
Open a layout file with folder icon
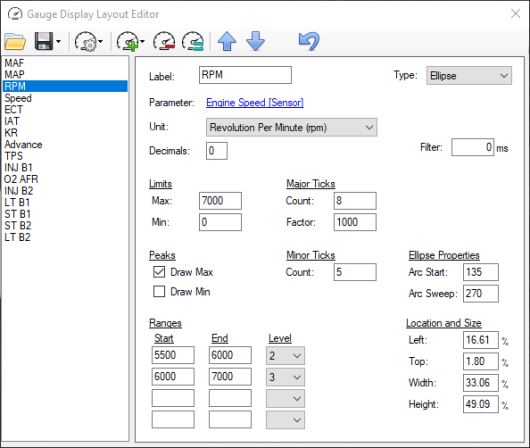click(15, 41)
